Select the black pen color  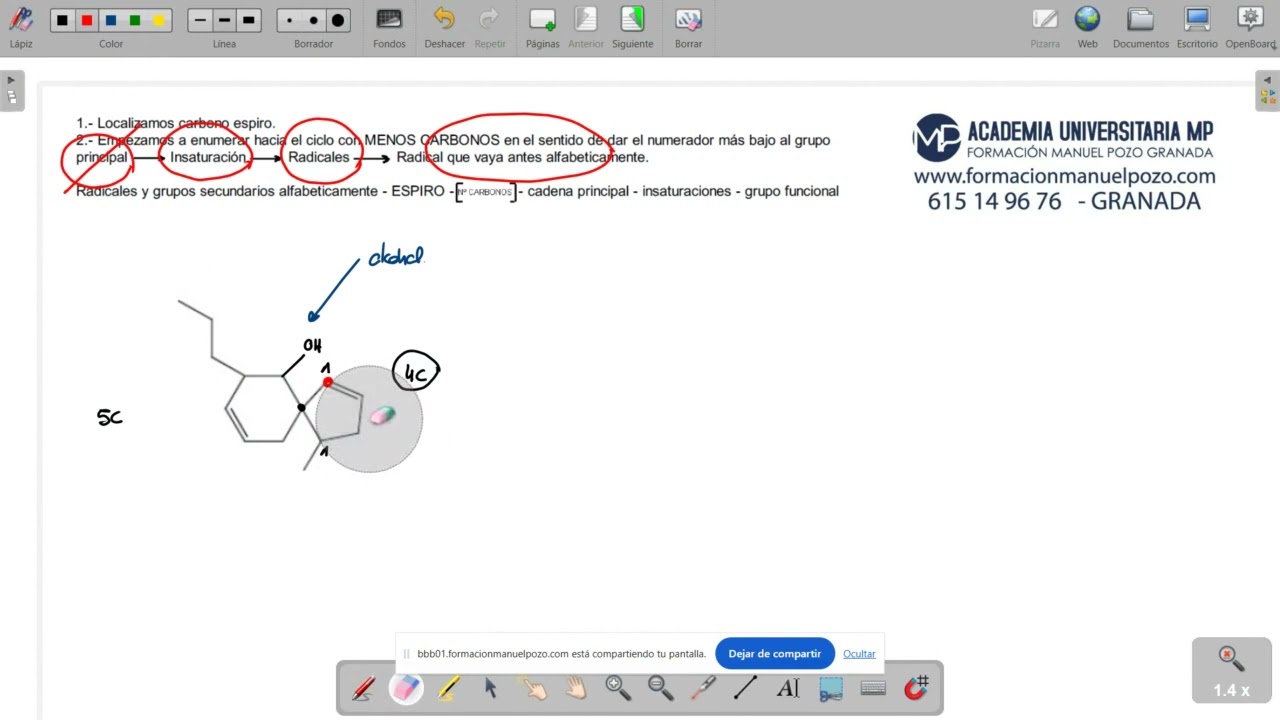[62, 20]
